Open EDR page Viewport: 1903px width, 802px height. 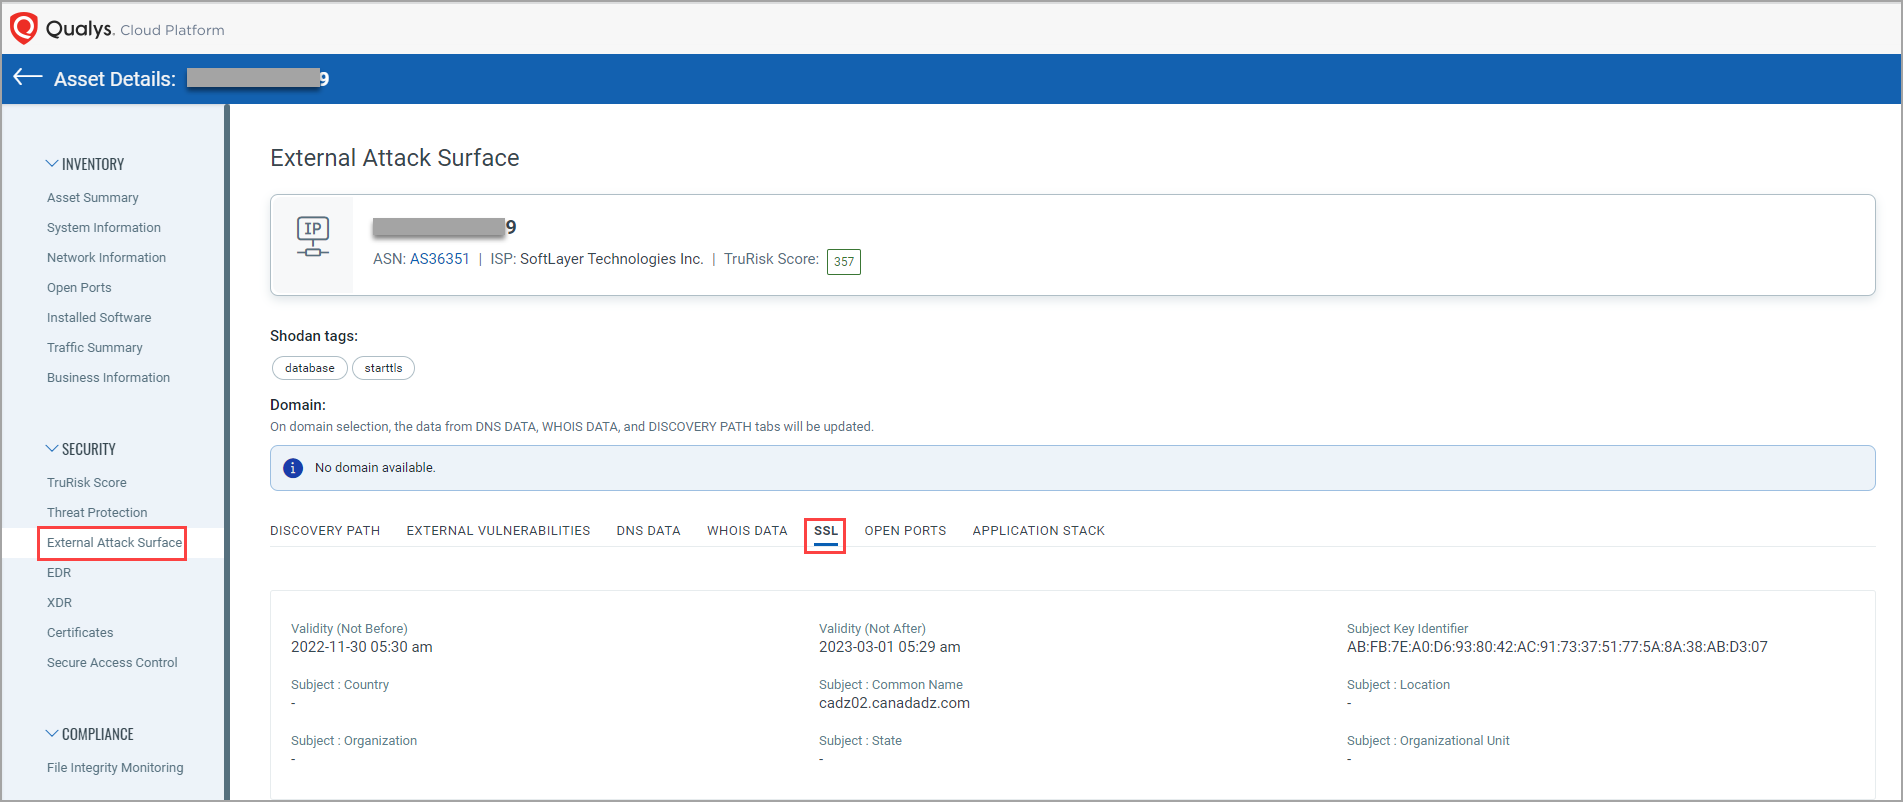pyautogui.click(x=59, y=573)
